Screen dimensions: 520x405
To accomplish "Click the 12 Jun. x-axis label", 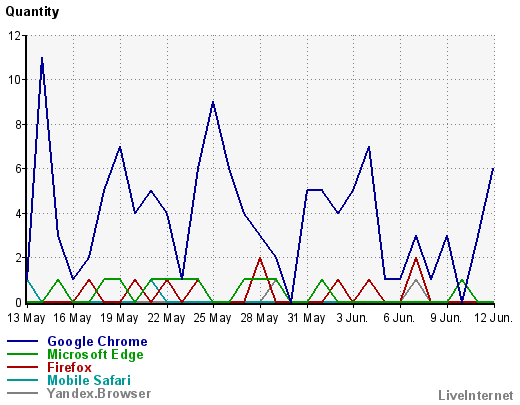I will (x=494, y=318).
